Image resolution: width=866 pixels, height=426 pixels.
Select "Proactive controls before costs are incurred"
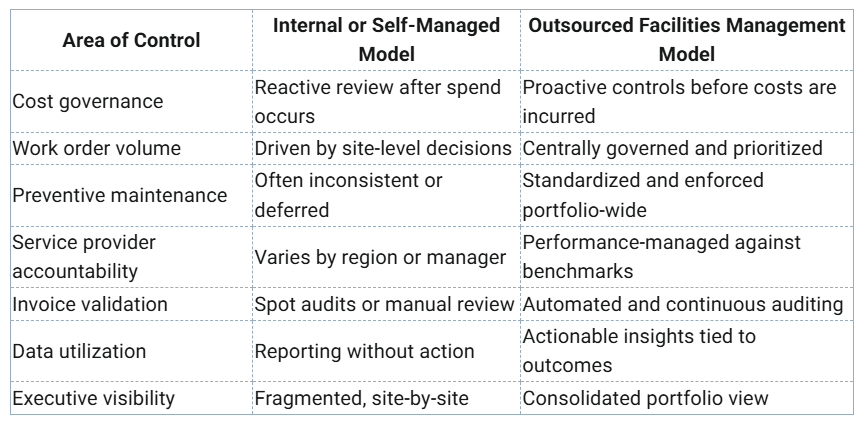[x=679, y=102]
